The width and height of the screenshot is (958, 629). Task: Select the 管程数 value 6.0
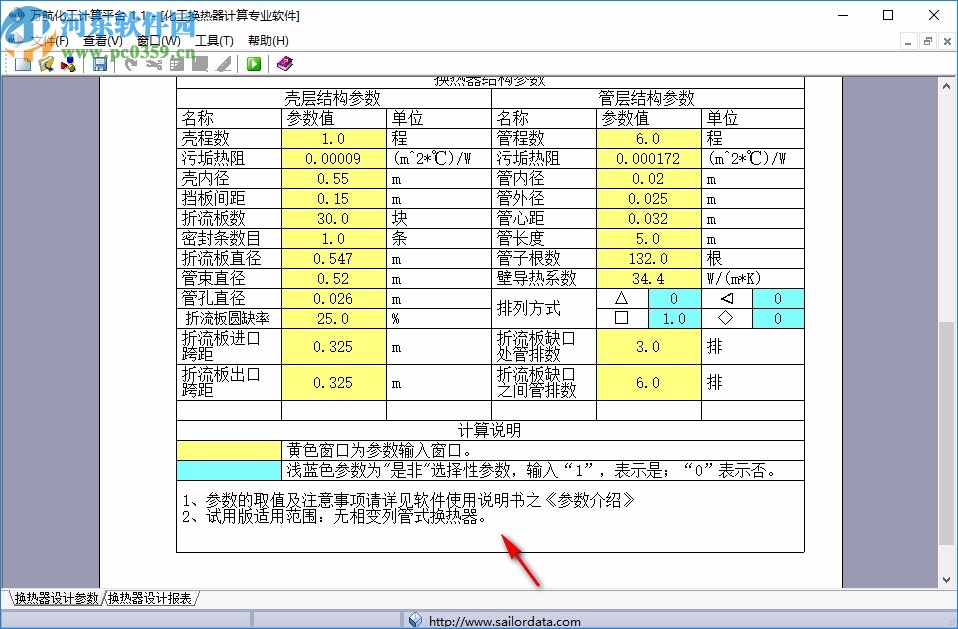click(649, 139)
